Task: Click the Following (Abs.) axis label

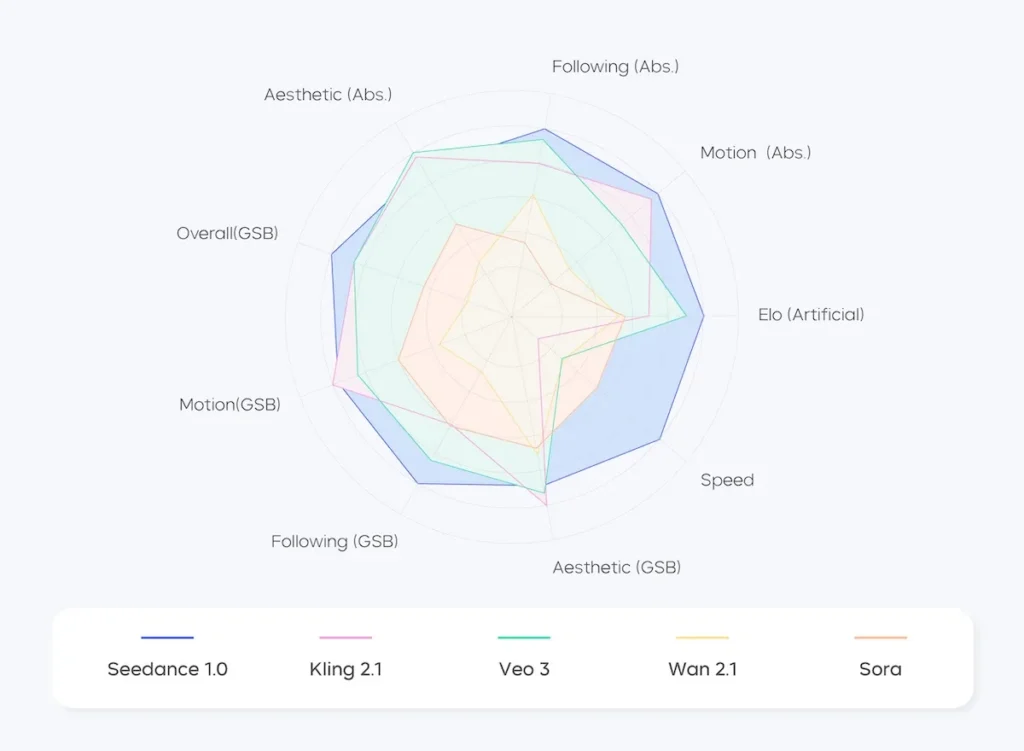Action: [615, 67]
